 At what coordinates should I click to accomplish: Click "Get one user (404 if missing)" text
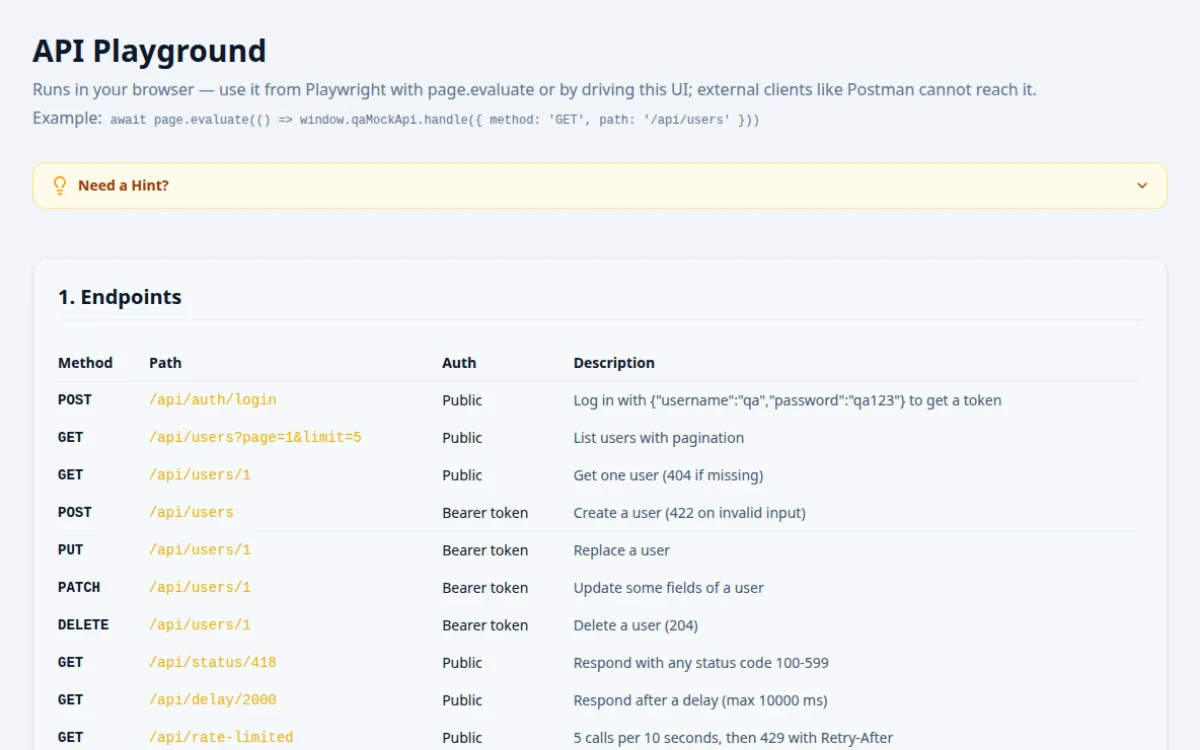click(668, 475)
